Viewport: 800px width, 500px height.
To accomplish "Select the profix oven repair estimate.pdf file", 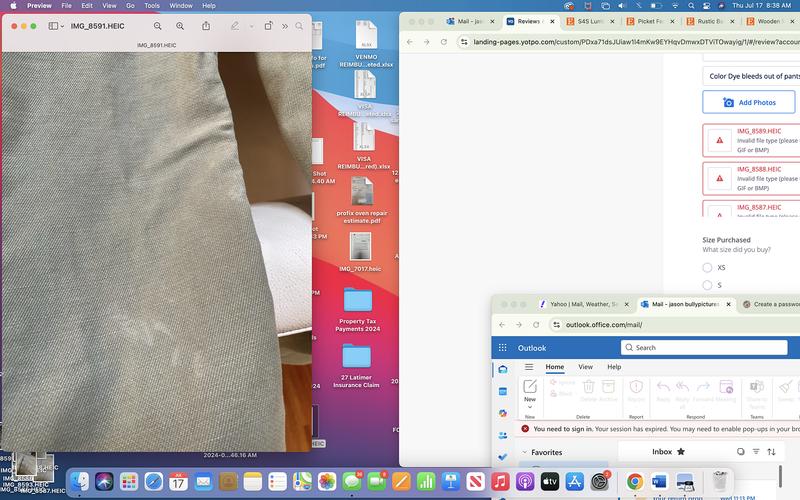I will tap(362, 200).
